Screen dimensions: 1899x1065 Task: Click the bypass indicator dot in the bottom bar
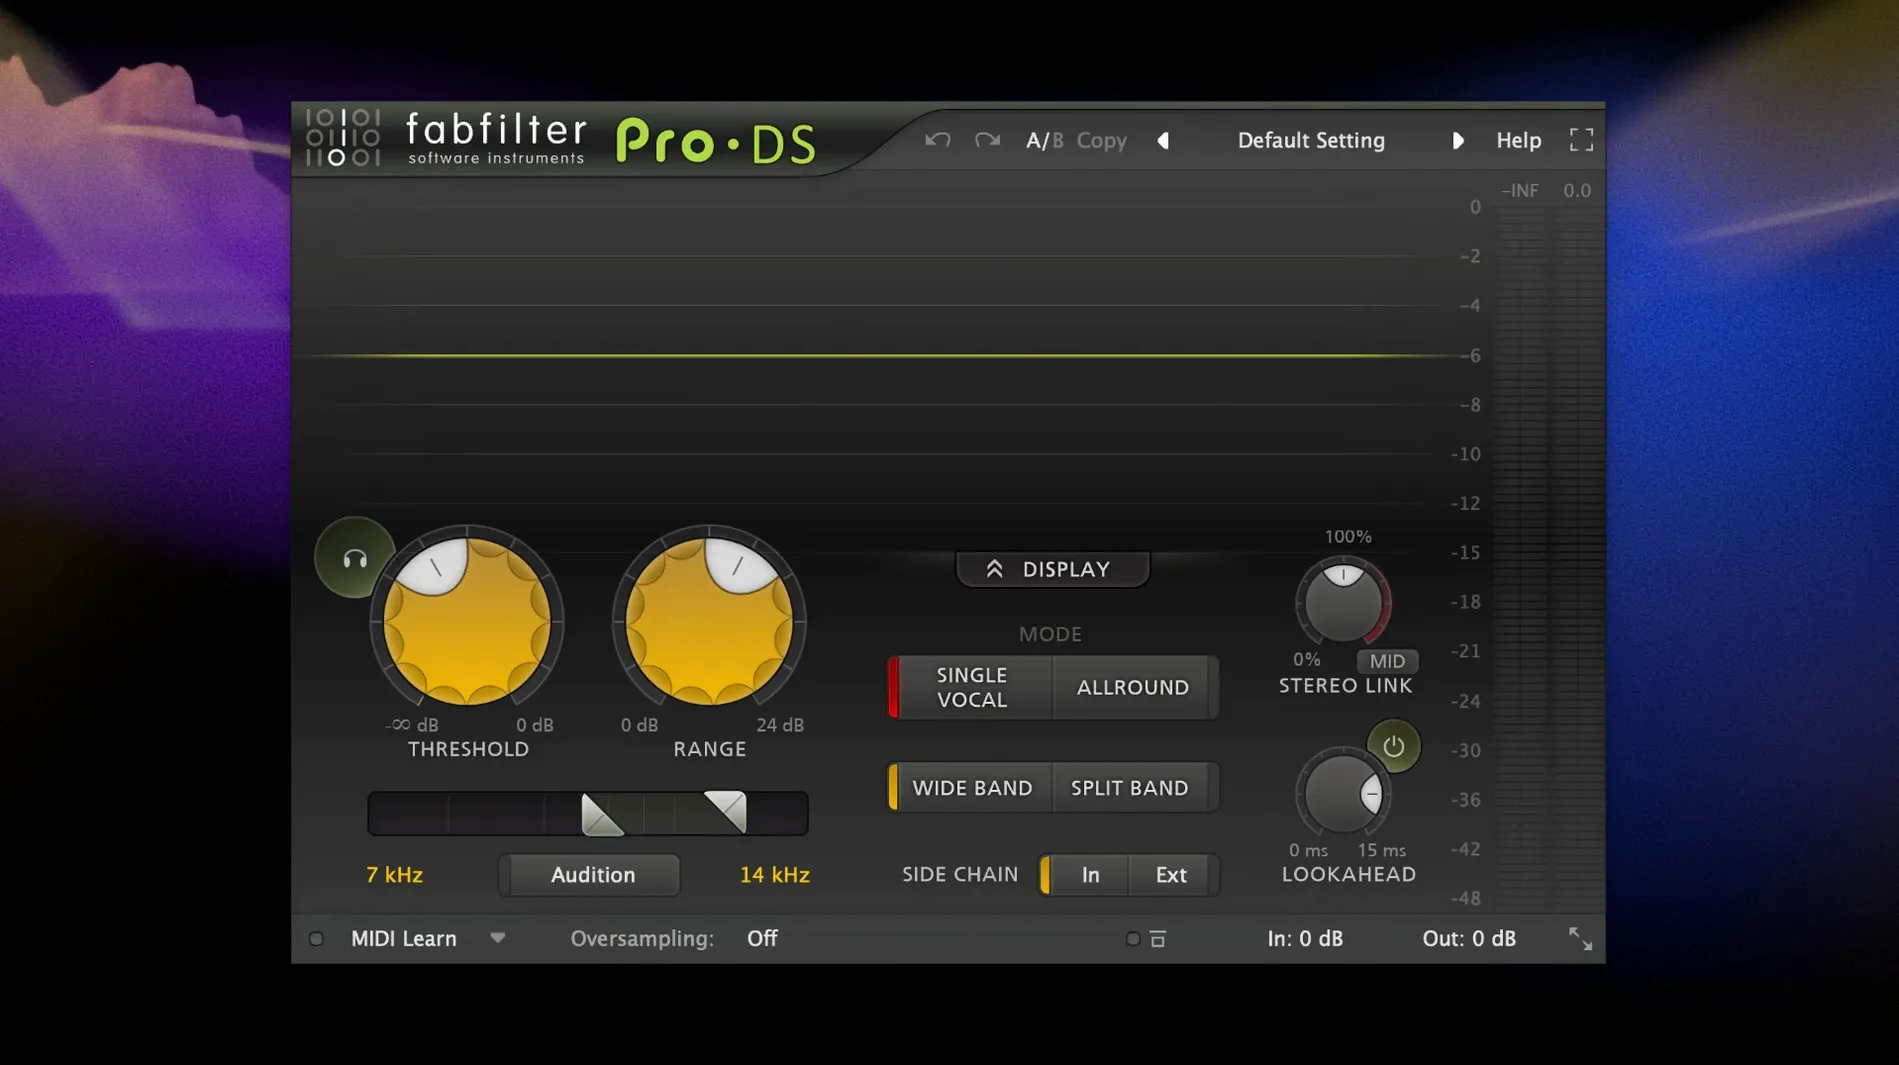(1132, 939)
